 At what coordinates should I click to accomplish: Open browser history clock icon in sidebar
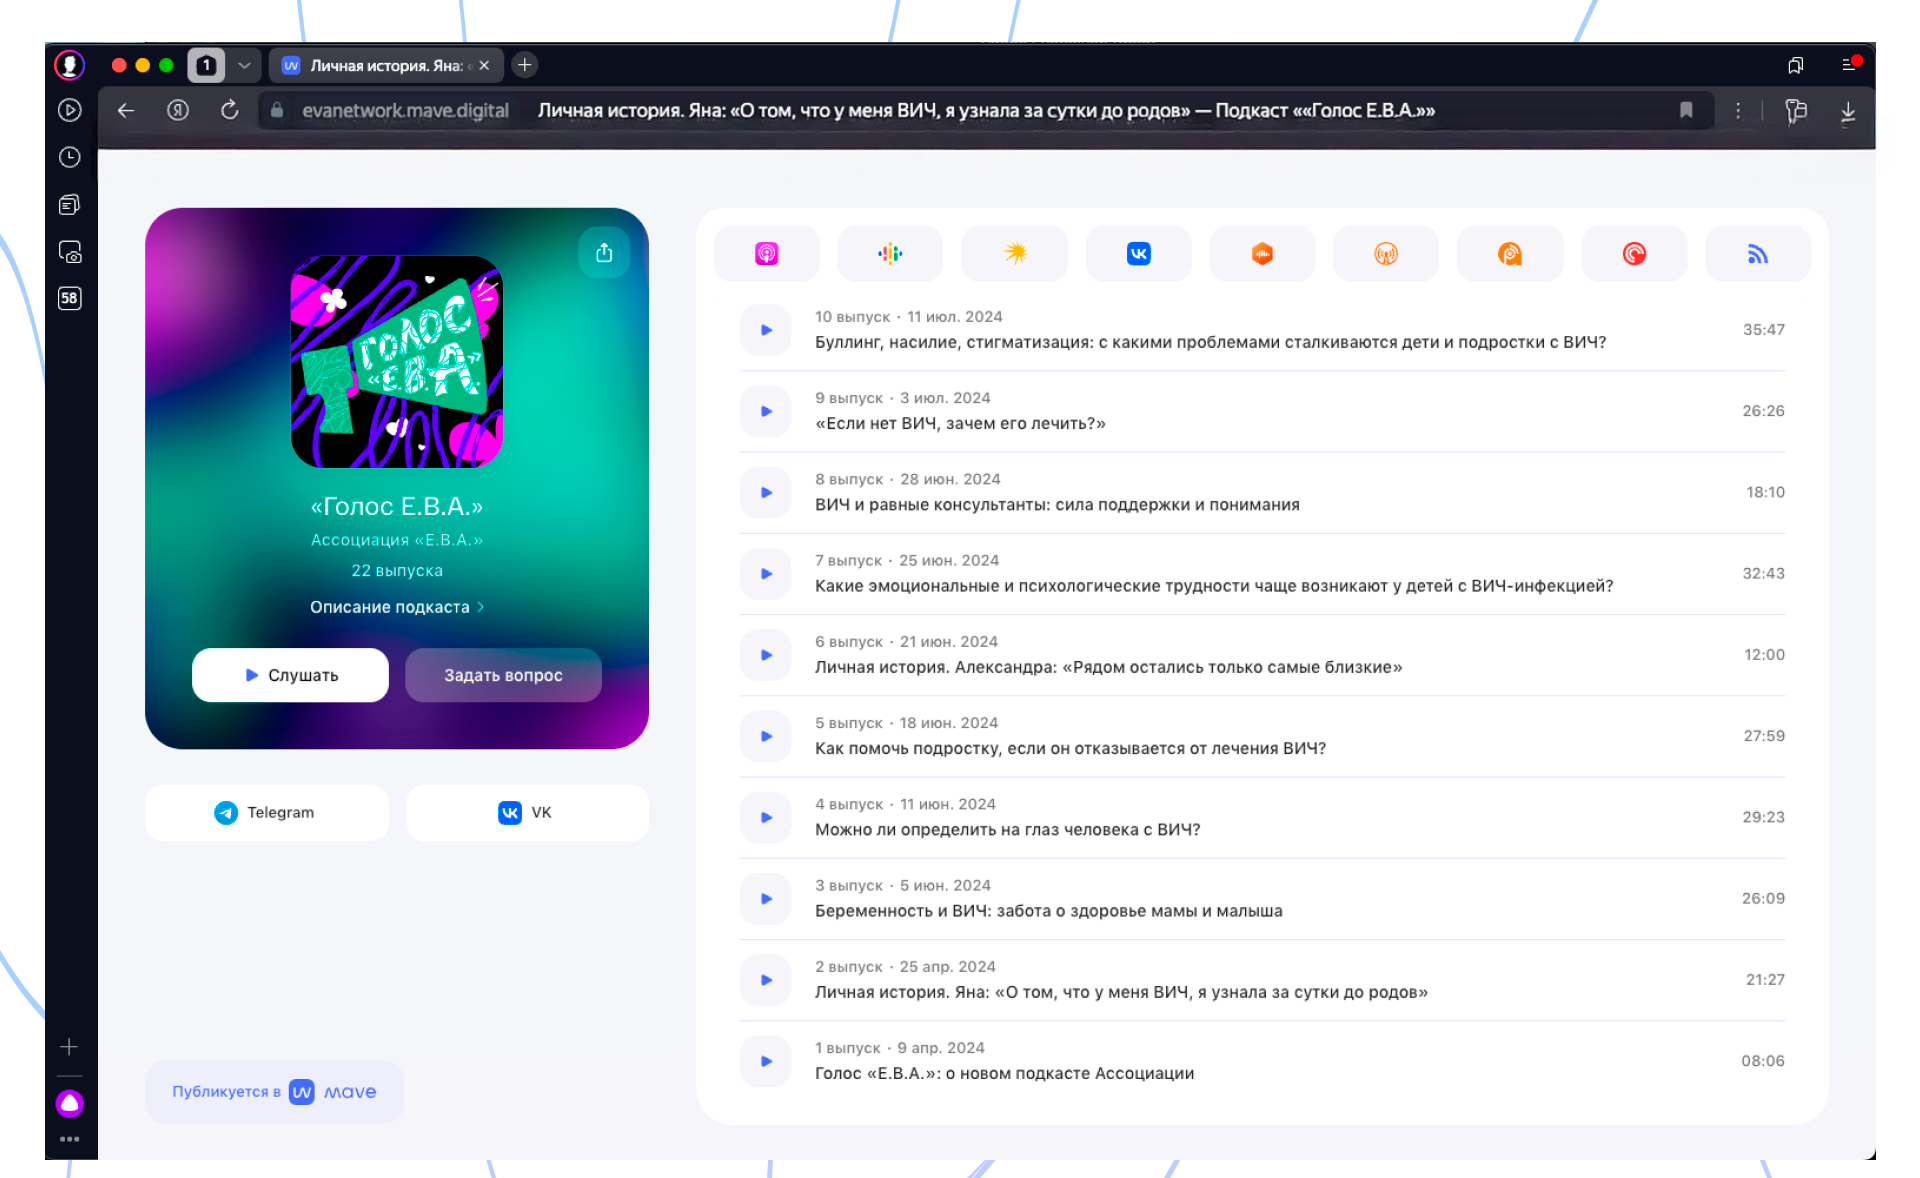coord(69,157)
